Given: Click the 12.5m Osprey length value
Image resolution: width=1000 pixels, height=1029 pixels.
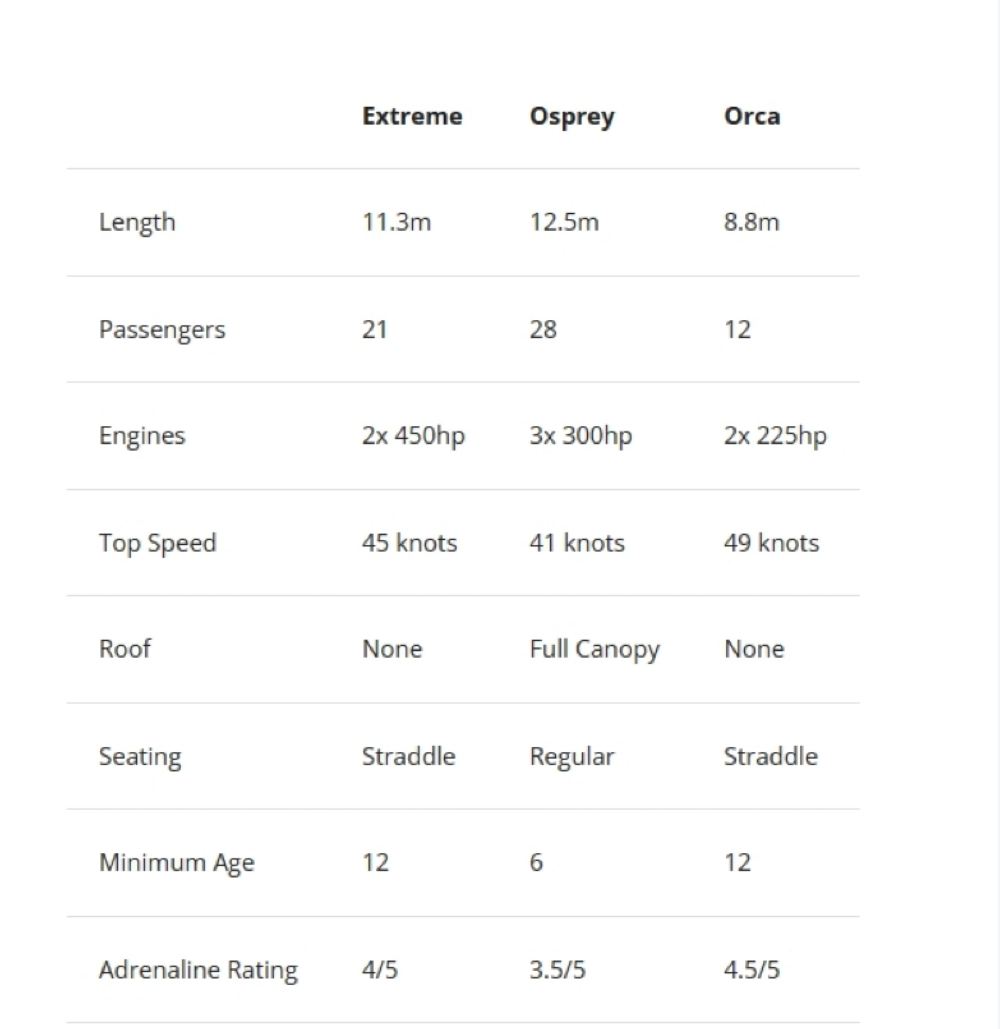Looking at the screenshot, I should click(x=564, y=222).
